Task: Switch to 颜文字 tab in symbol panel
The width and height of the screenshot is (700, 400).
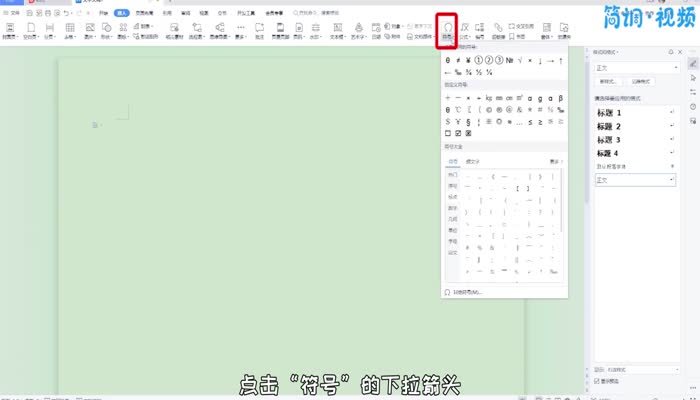Action: tap(472, 161)
